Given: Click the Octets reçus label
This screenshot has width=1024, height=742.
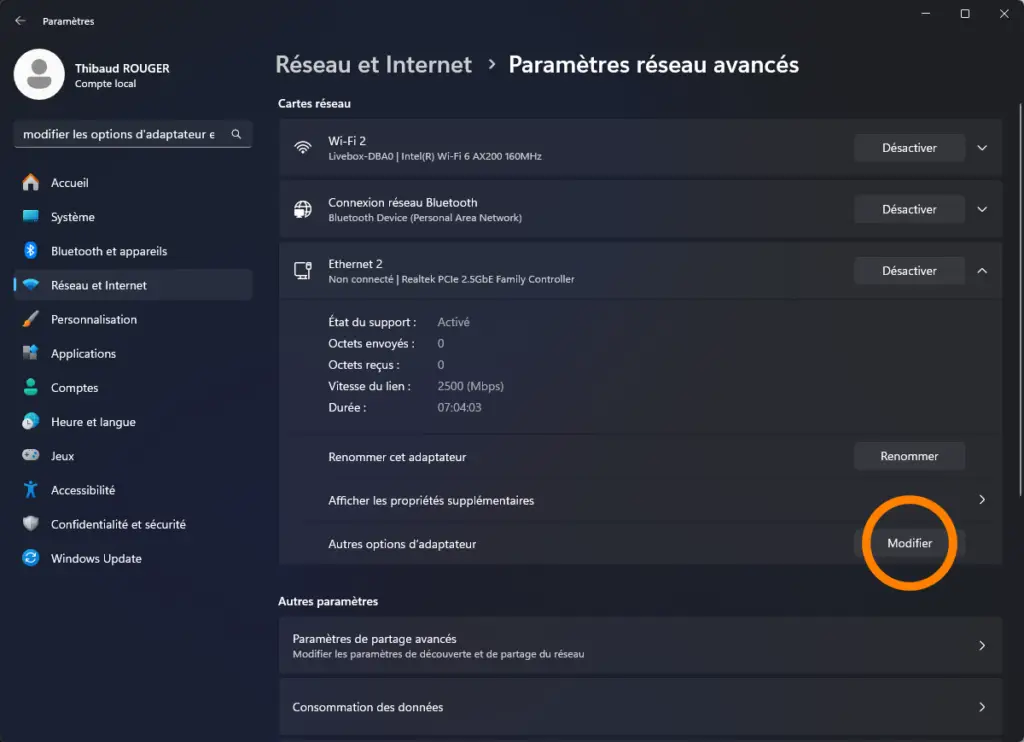Looking at the screenshot, I should pos(364,365).
